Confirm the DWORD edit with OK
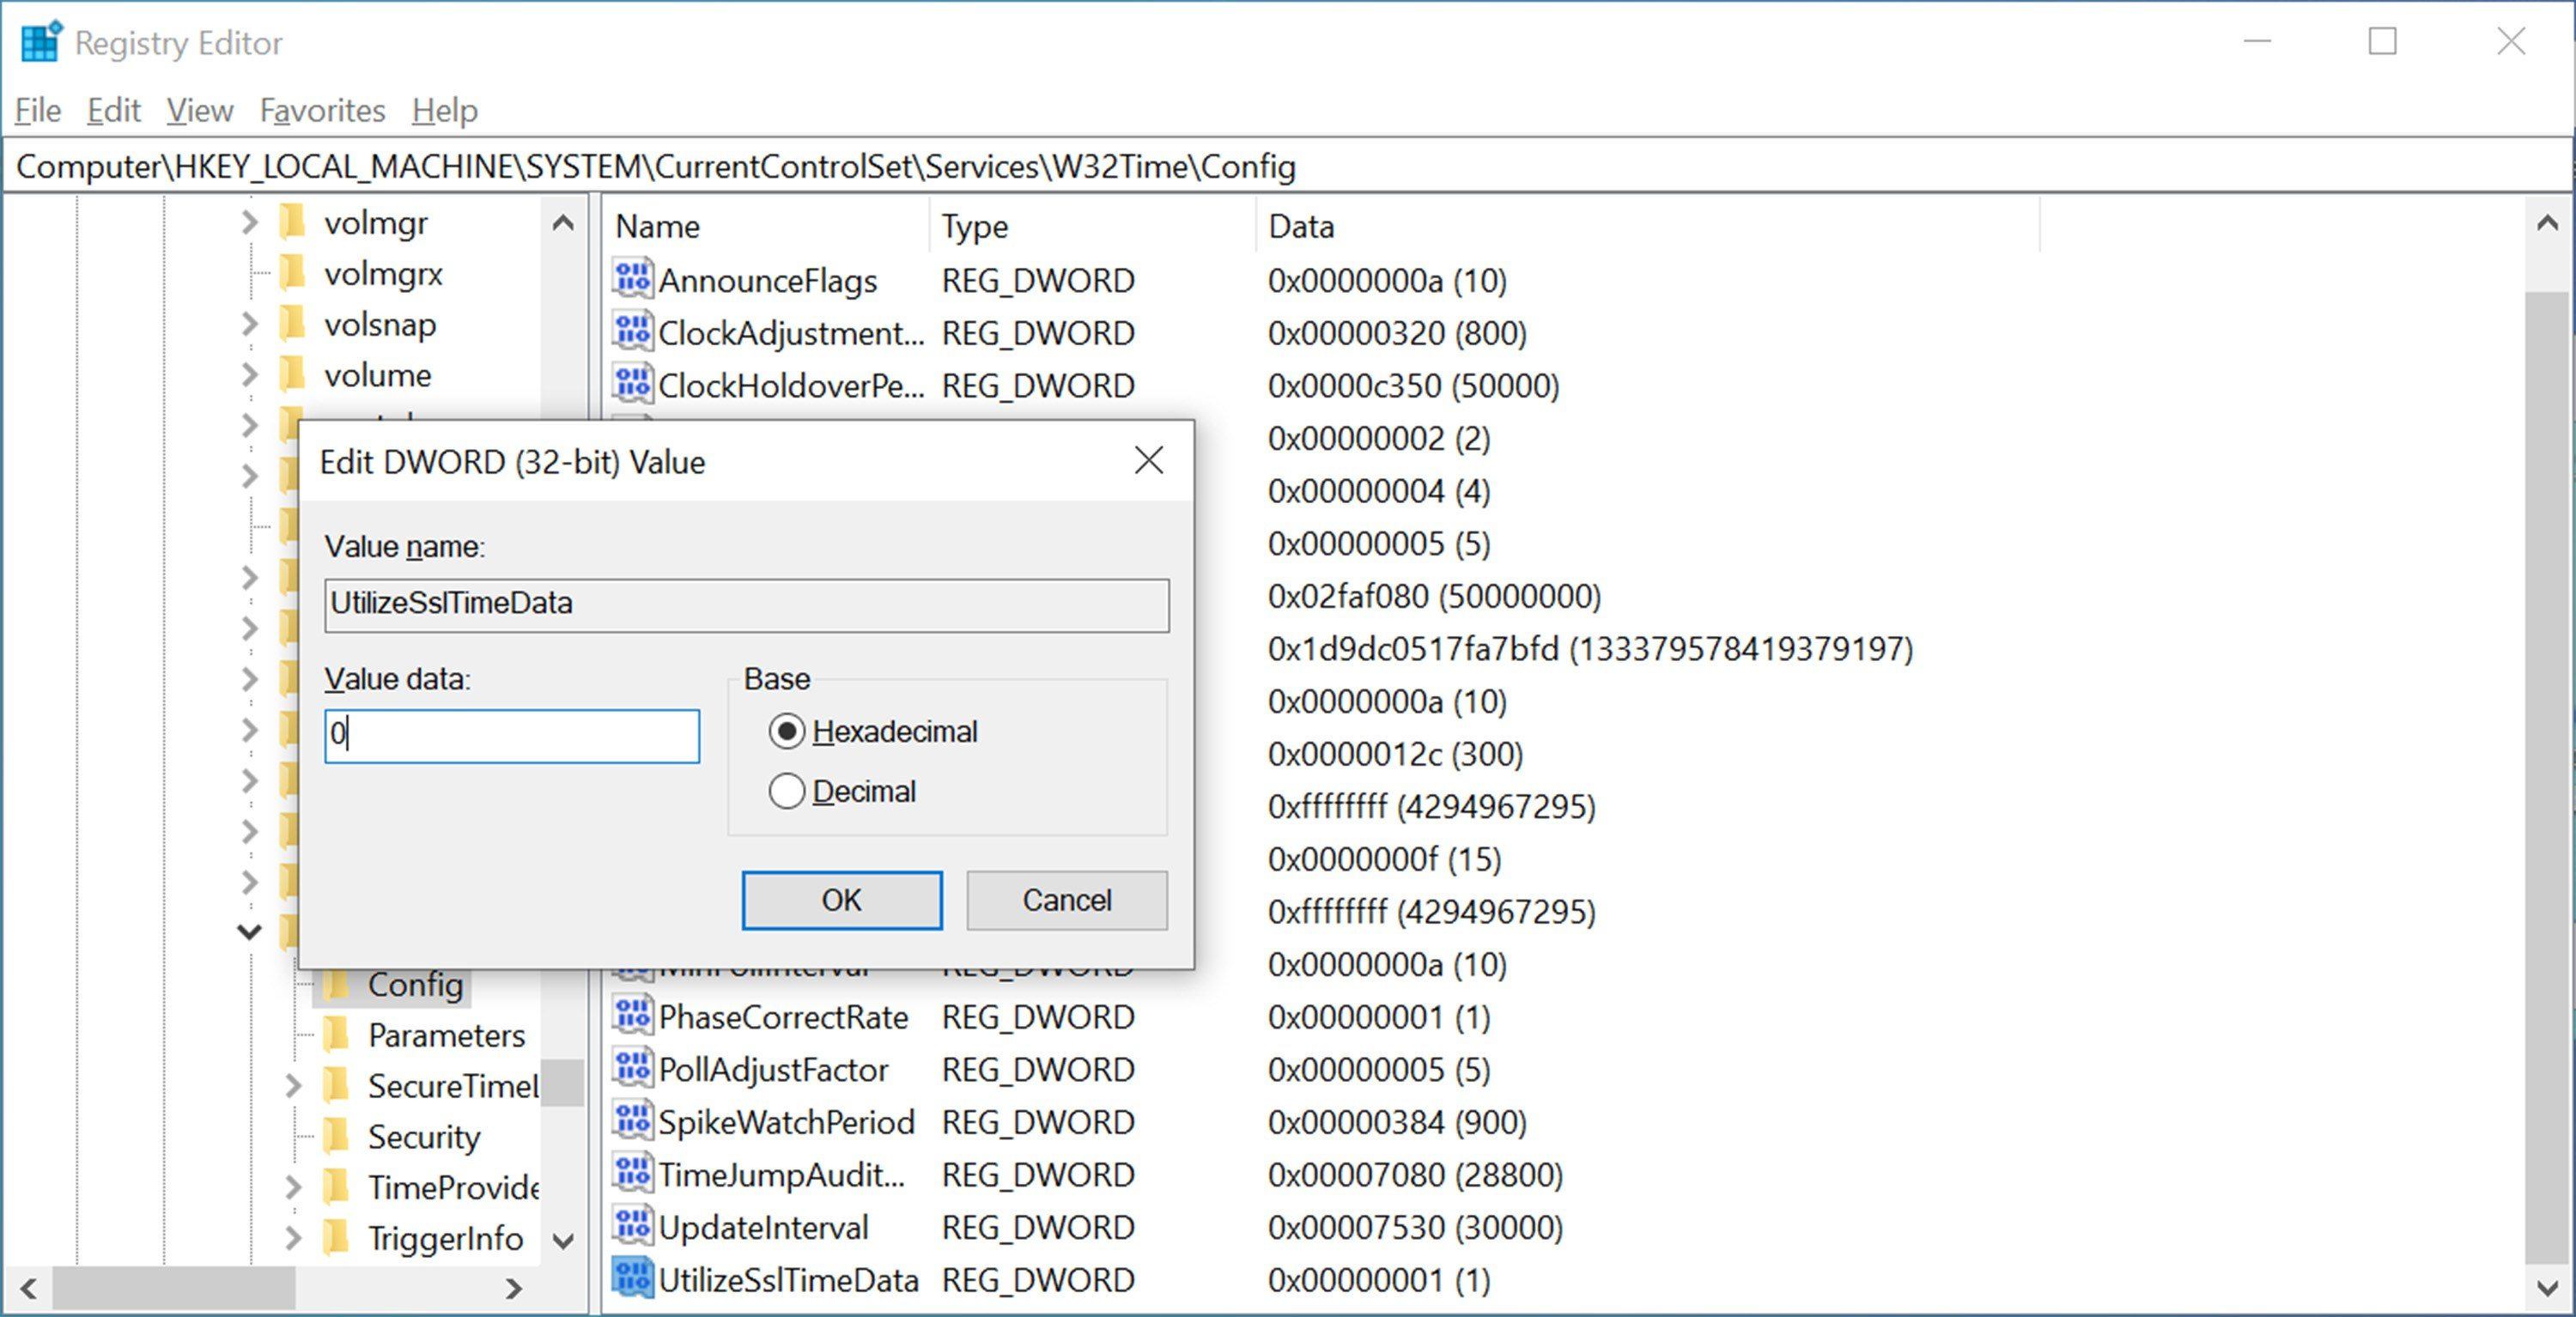The width and height of the screenshot is (2576, 1317). click(842, 900)
